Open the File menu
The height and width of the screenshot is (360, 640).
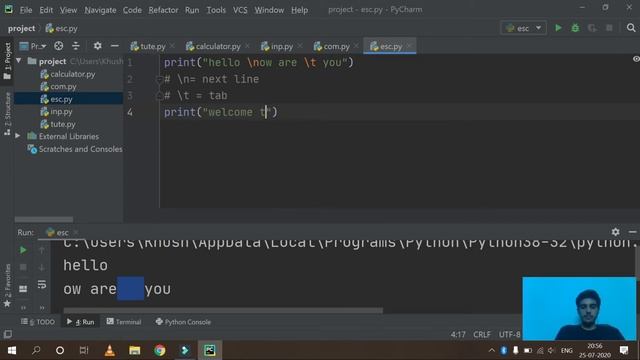26,10
